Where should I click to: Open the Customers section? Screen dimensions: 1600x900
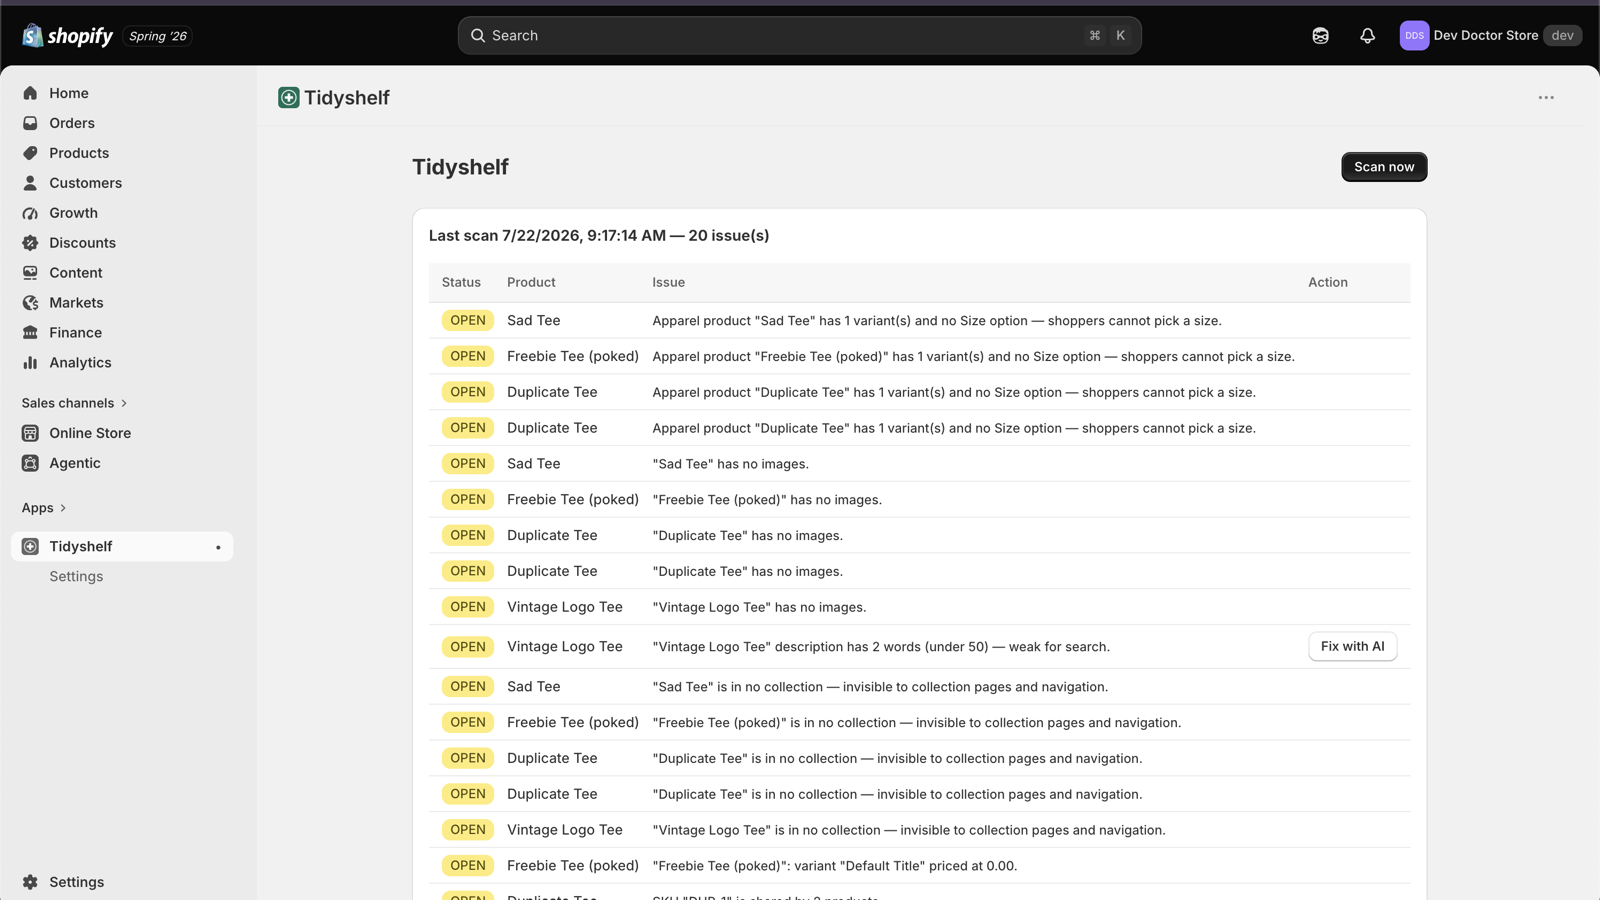point(122,183)
